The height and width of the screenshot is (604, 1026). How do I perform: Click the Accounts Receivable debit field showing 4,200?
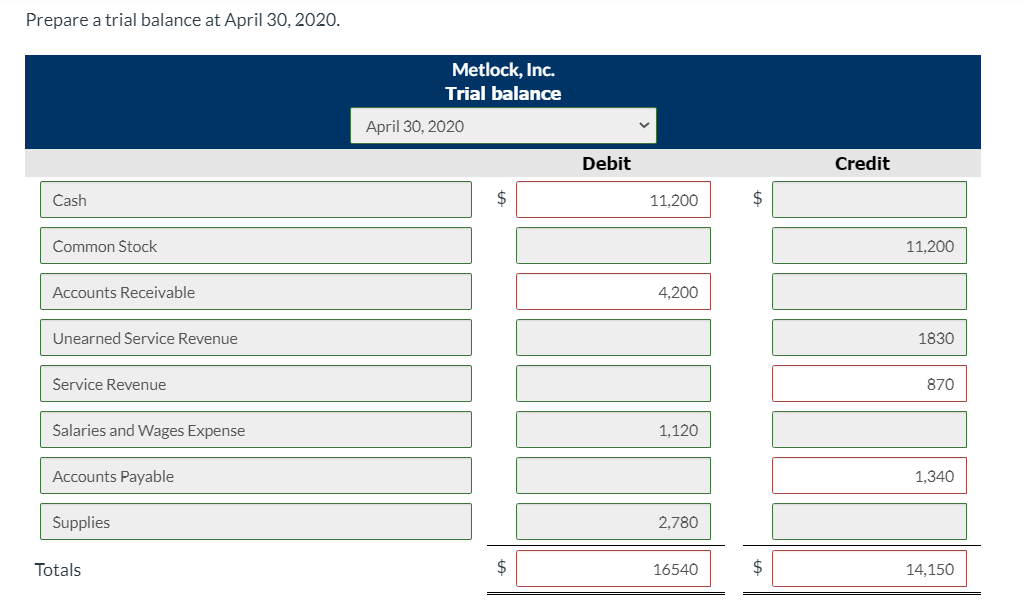[x=612, y=291]
